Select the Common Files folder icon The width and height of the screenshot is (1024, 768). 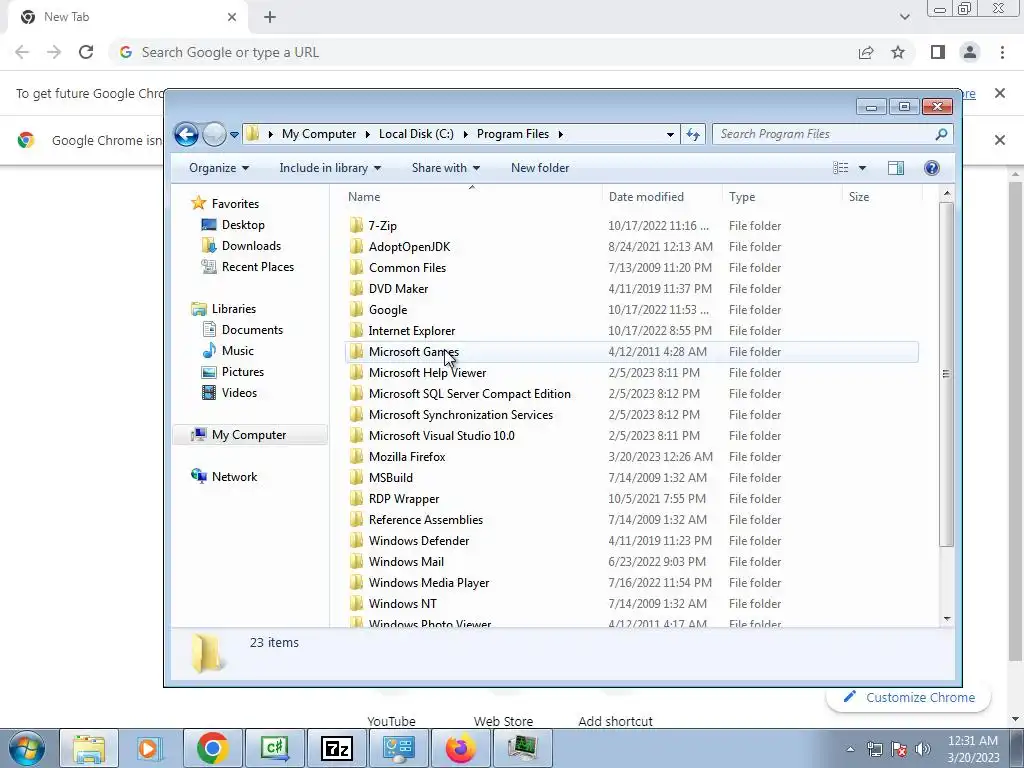[356, 268]
